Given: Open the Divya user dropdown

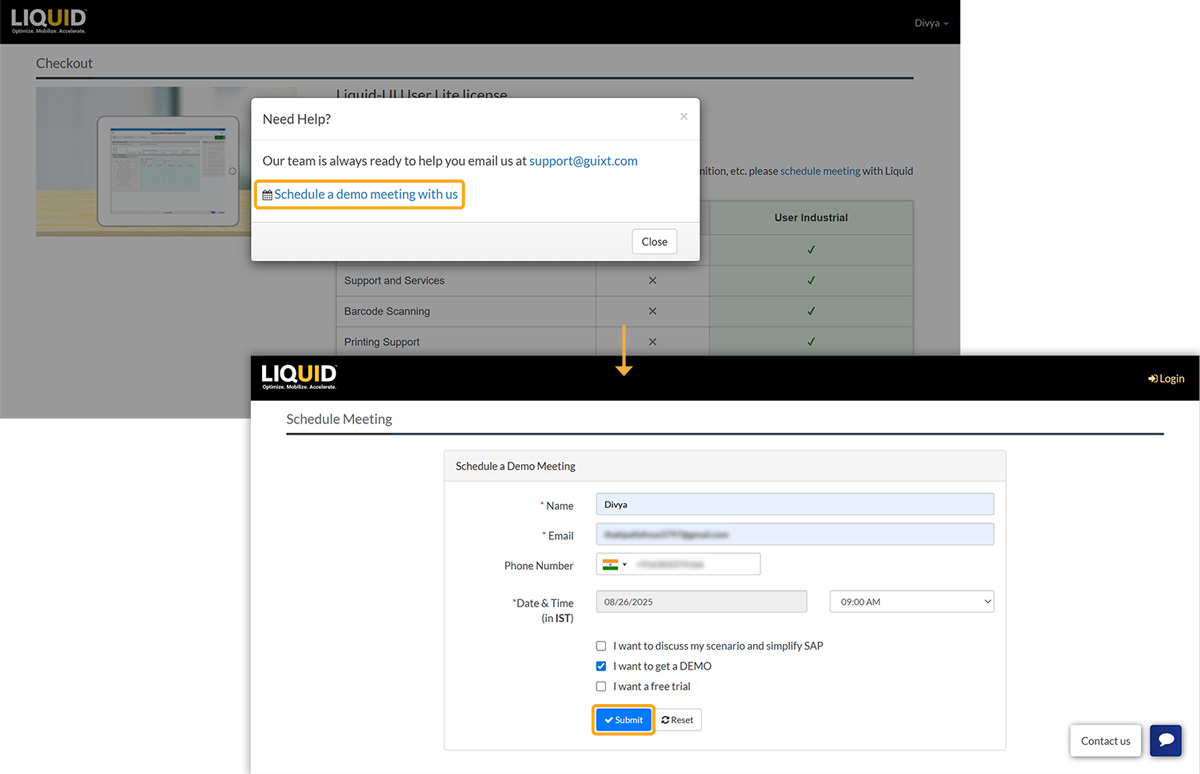Looking at the screenshot, I should pos(932,23).
